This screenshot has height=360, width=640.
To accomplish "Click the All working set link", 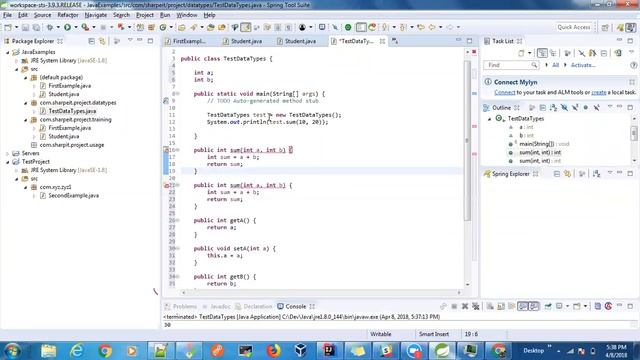I will [556, 65].
